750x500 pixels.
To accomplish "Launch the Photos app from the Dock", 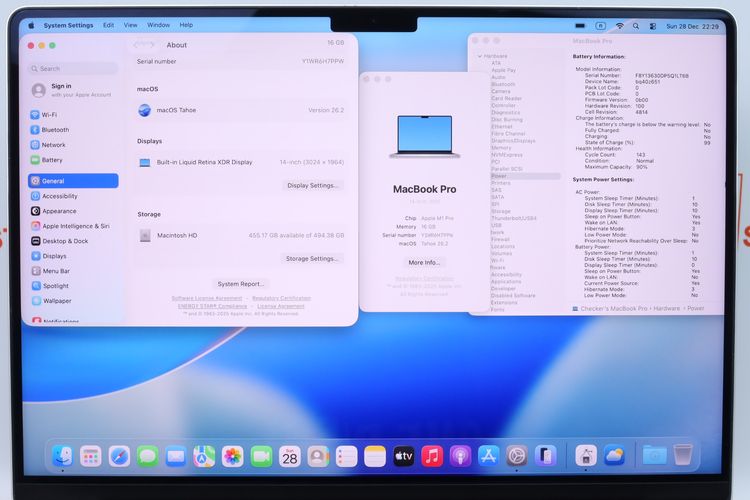I will tap(232, 456).
